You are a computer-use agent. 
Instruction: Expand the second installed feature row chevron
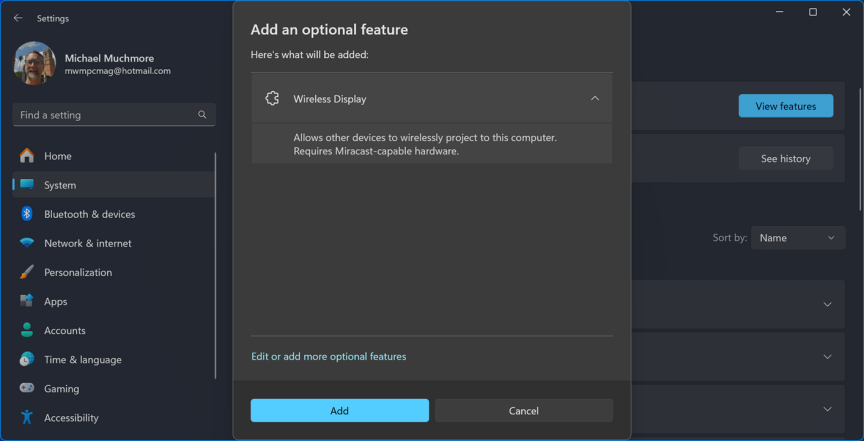pyautogui.click(x=827, y=357)
